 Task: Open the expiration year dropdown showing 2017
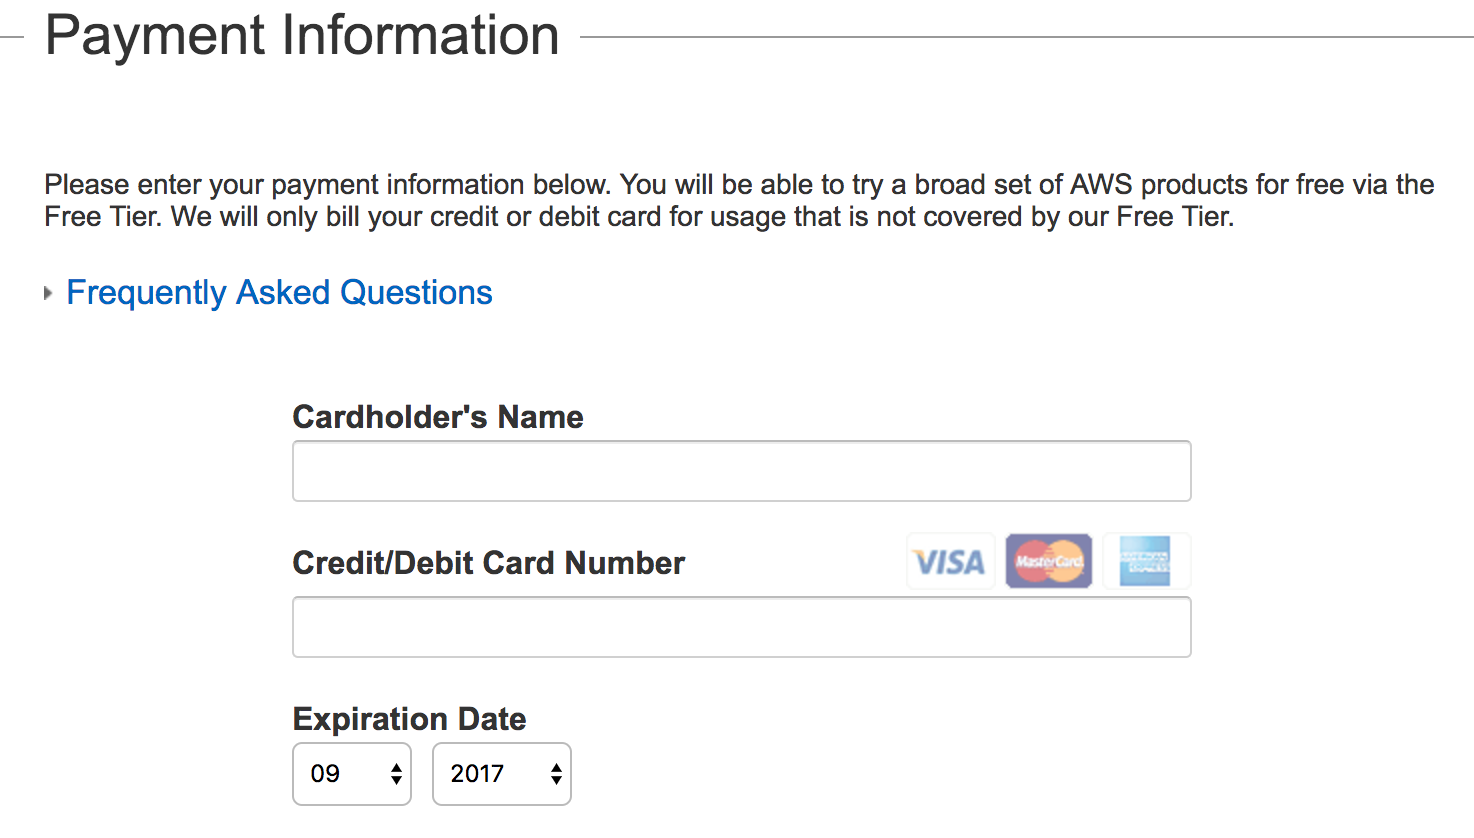[500, 774]
